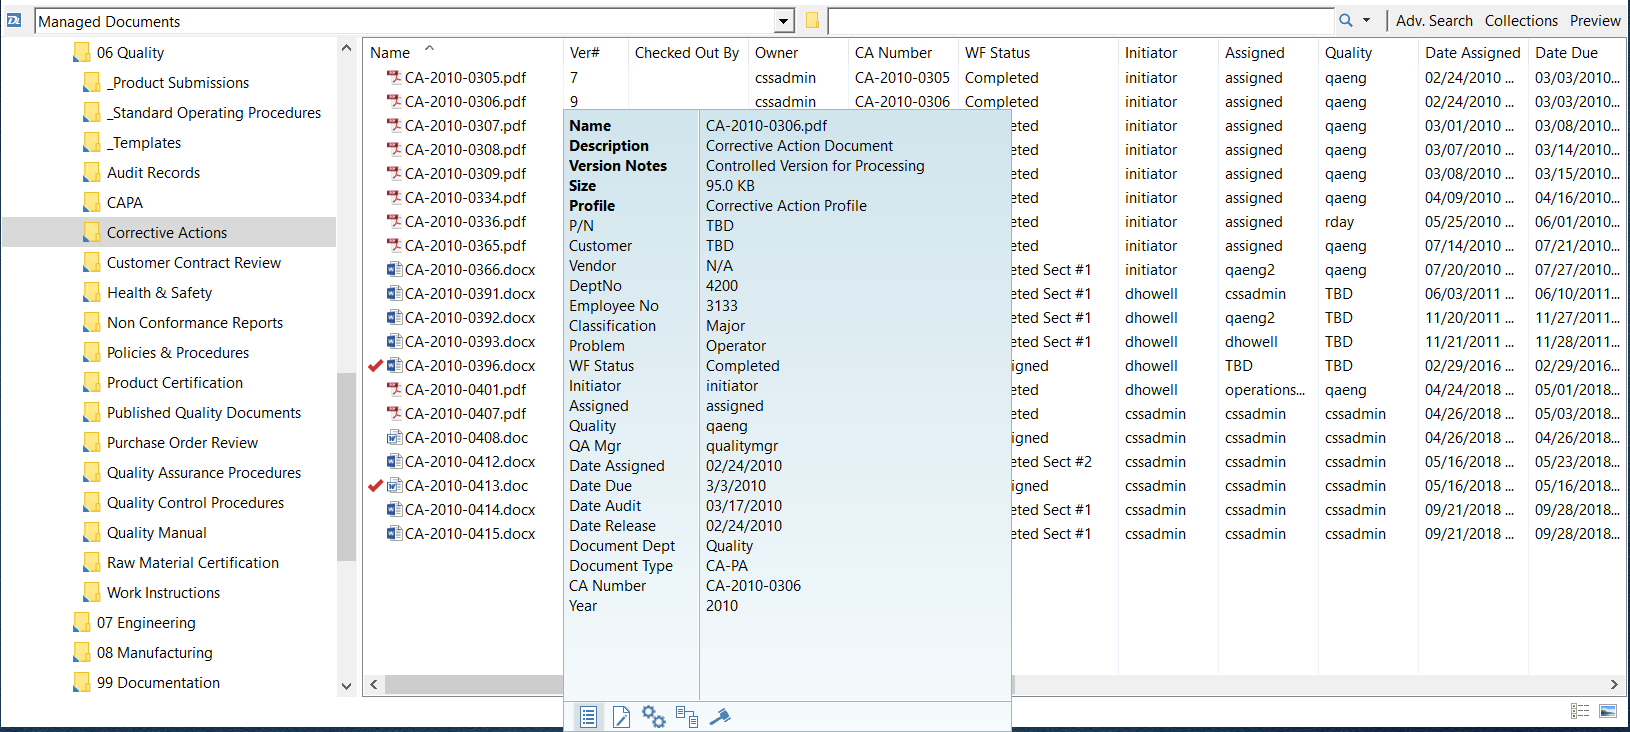The height and width of the screenshot is (732, 1630).
Task: Open the Managed Documents dropdown arrow
Action: coord(783,21)
